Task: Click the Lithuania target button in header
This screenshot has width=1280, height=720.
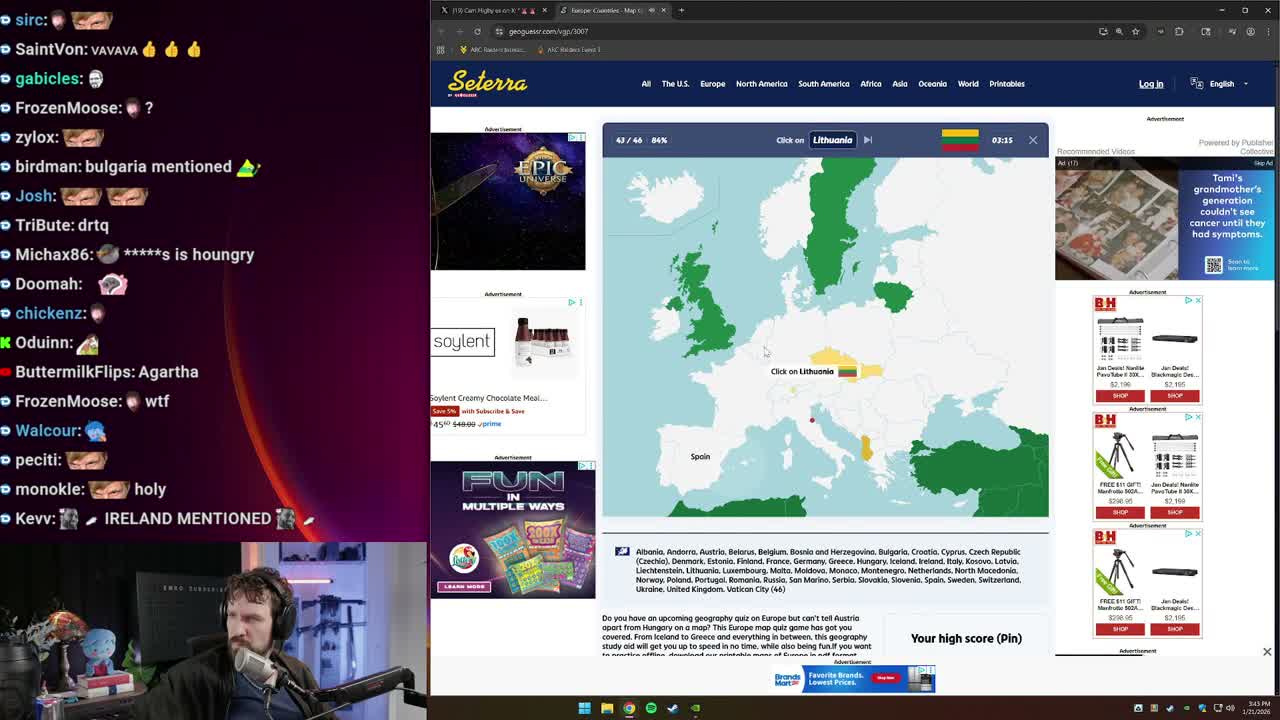Action: click(x=832, y=140)
